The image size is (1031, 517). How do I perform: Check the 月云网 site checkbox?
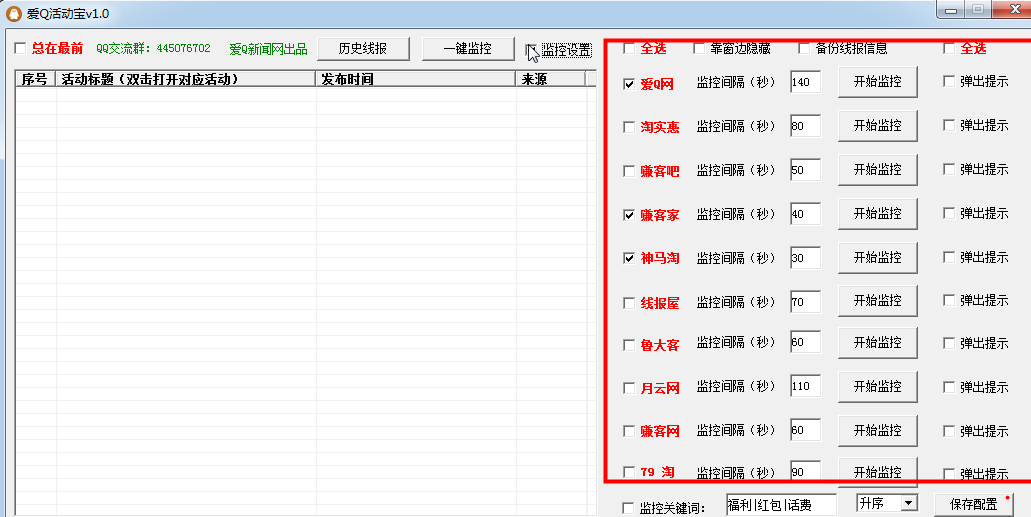pyautogui.click(x=629, y=388)
